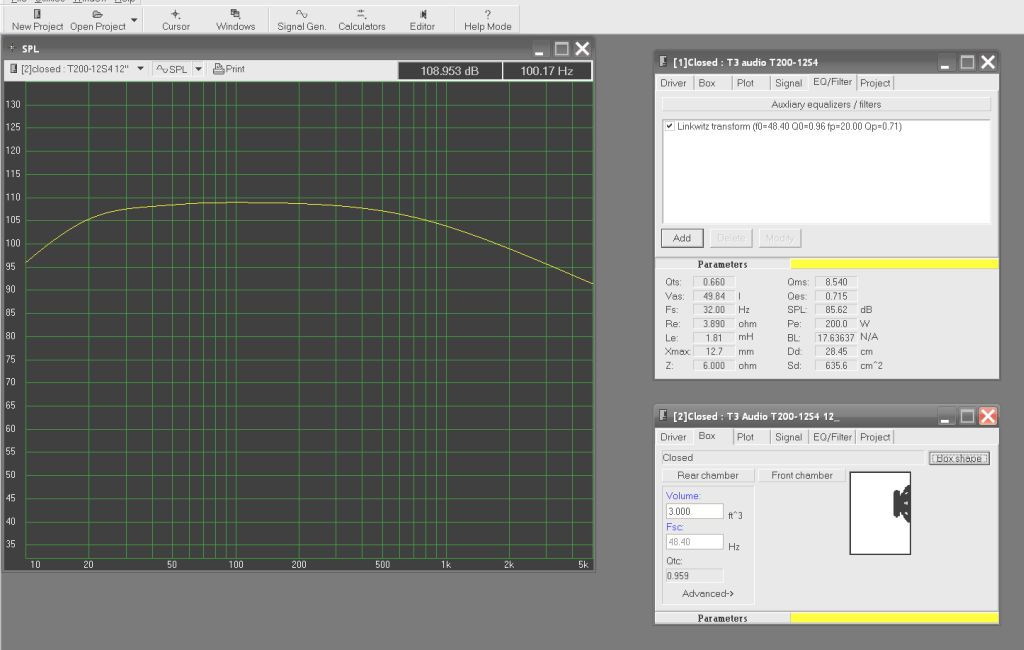Click the 100.17 Hz readout
Screen dimensions: 1024x650
547,71
